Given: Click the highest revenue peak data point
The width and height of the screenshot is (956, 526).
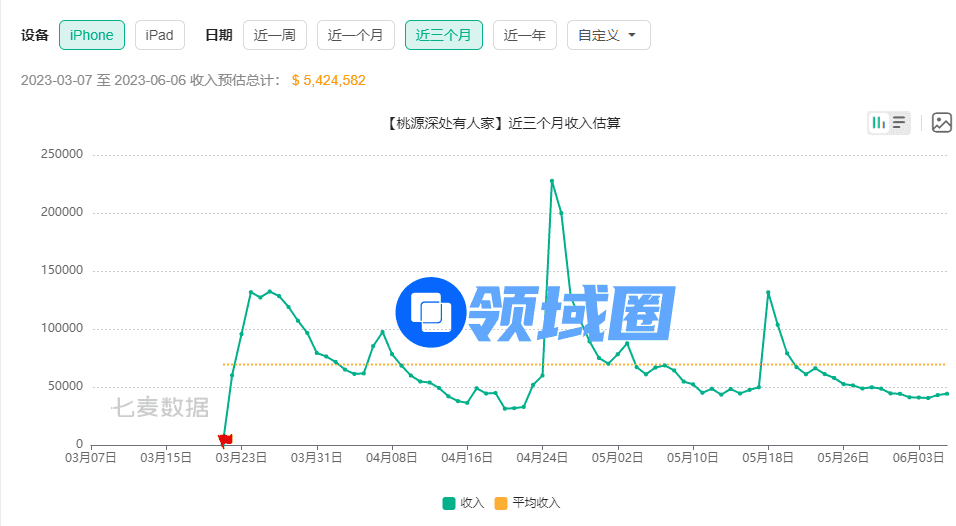Looking at the screenshot, I should [552, 181].
